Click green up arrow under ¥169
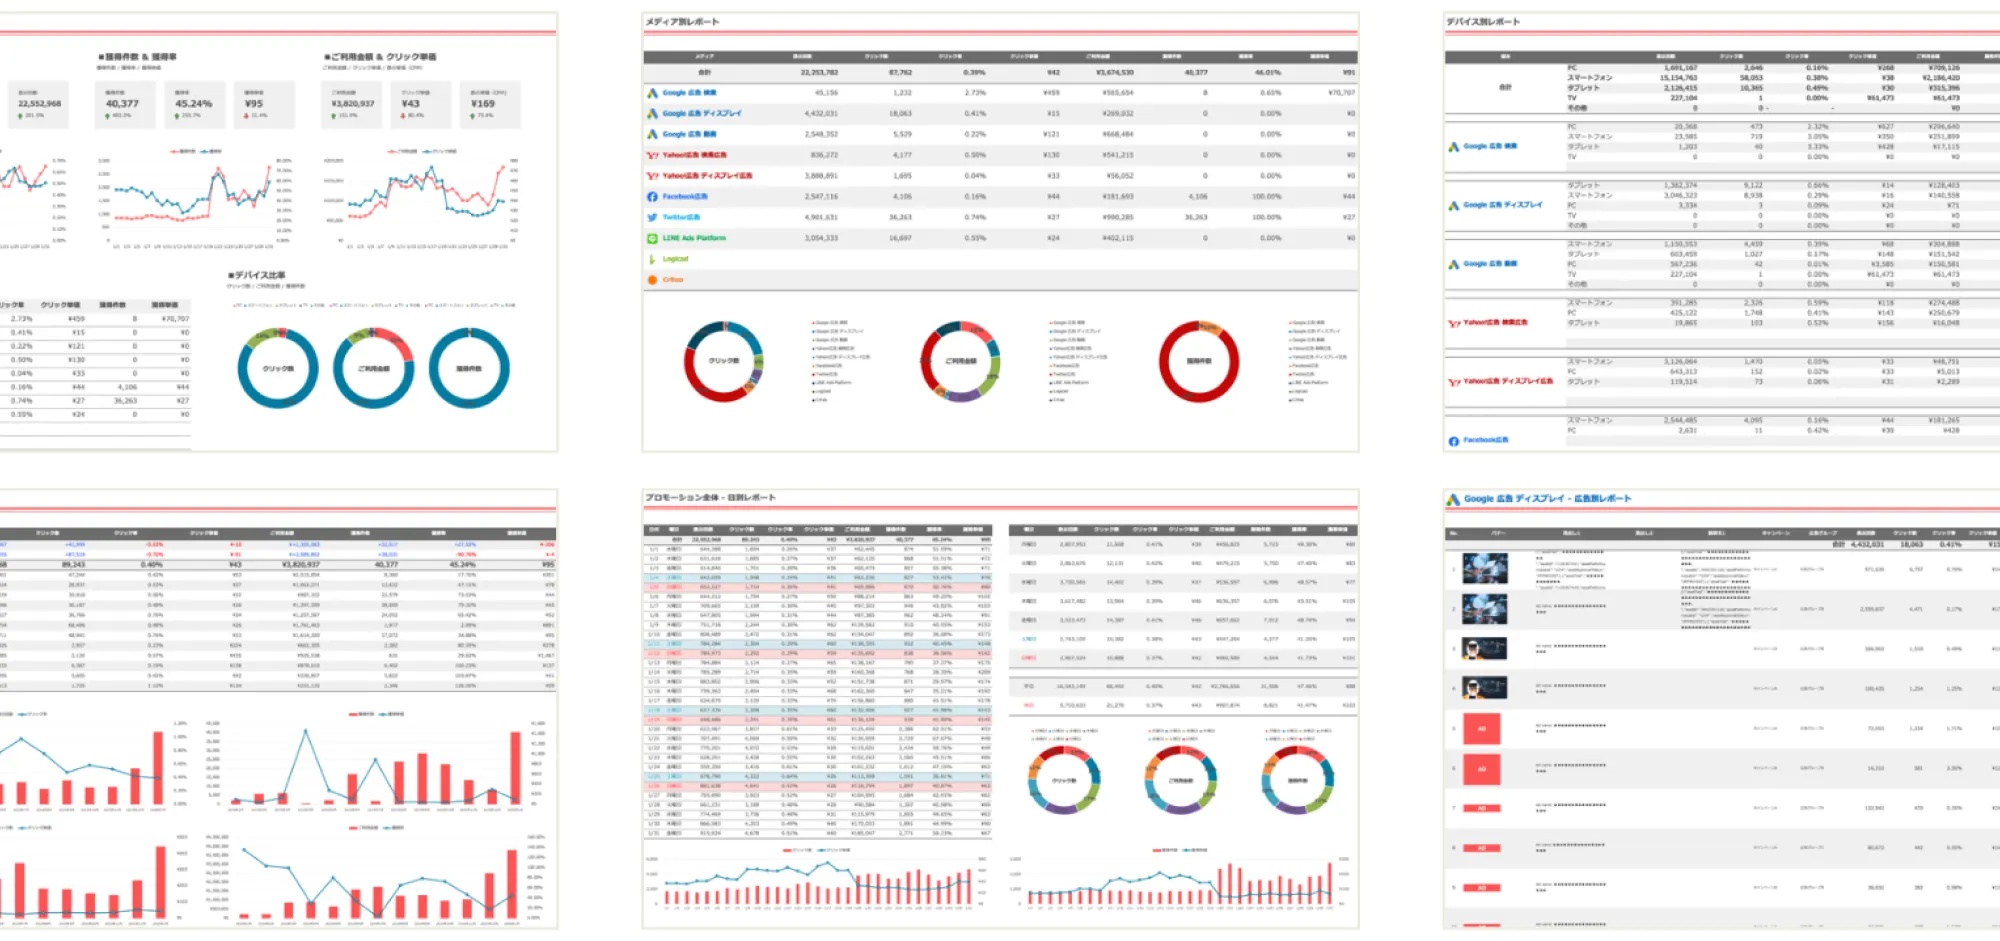Viewport: 2000px width, 941px height. [x=474, y=116]
